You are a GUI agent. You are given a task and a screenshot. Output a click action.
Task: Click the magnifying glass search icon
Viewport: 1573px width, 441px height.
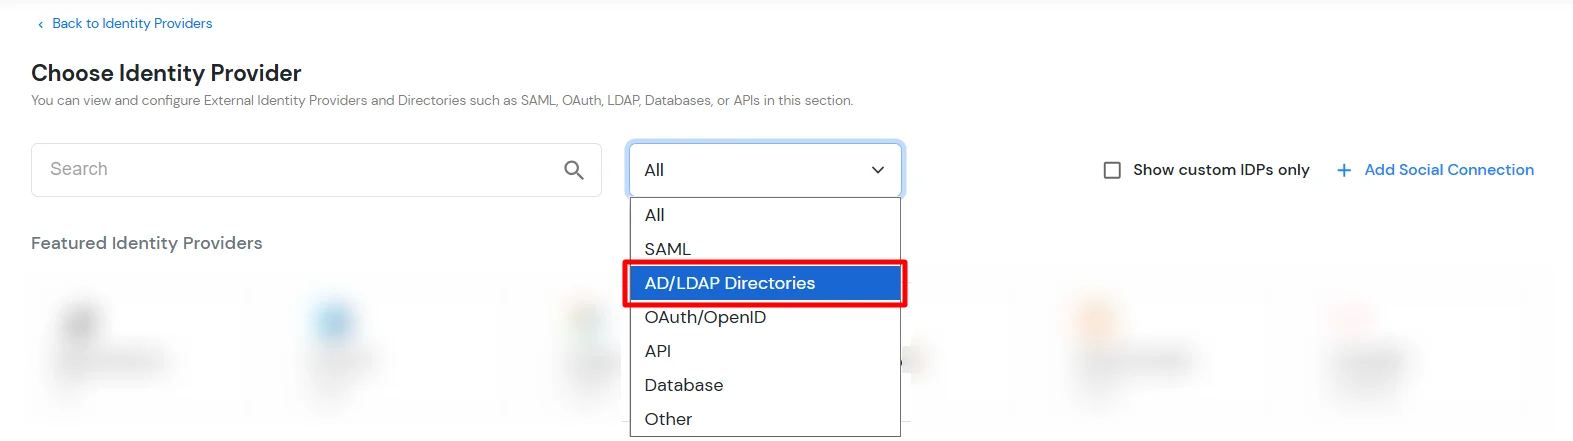(573, 170)
